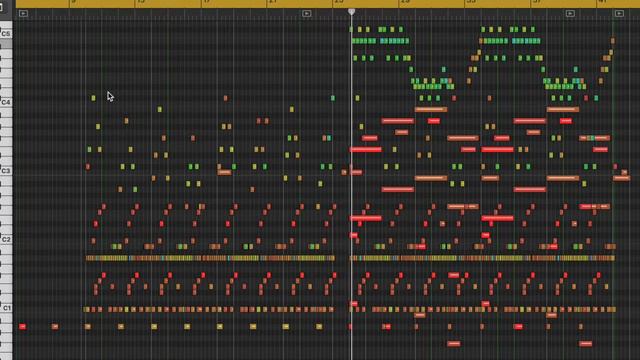The width and height of the screenshot is (640, 360).
Task: Click the leftmost region marker icon below ruler
Action: coord(23,13)
